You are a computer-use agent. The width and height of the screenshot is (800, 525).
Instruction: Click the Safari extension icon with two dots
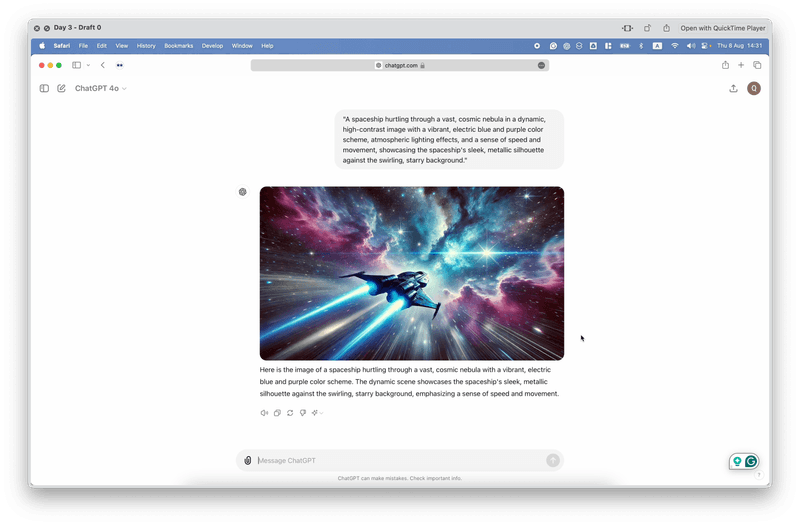coord(119,65)
